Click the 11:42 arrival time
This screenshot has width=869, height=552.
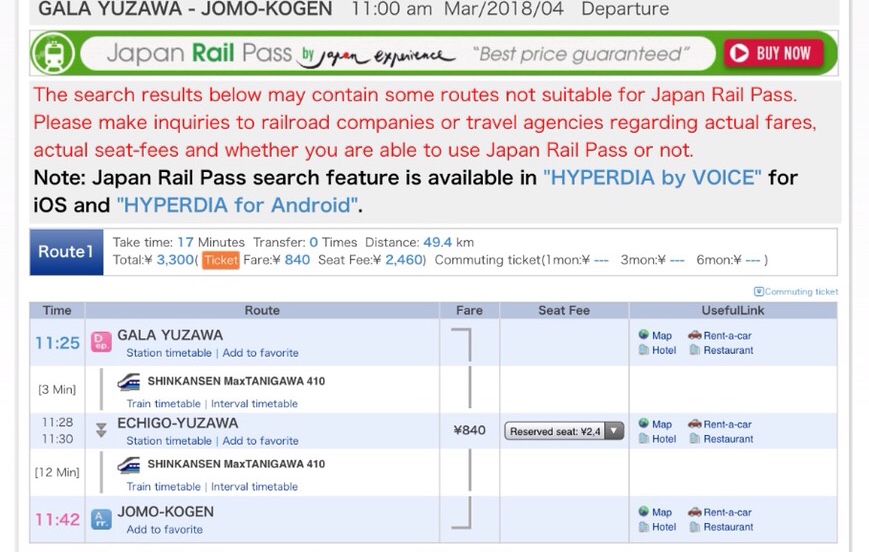58,520
